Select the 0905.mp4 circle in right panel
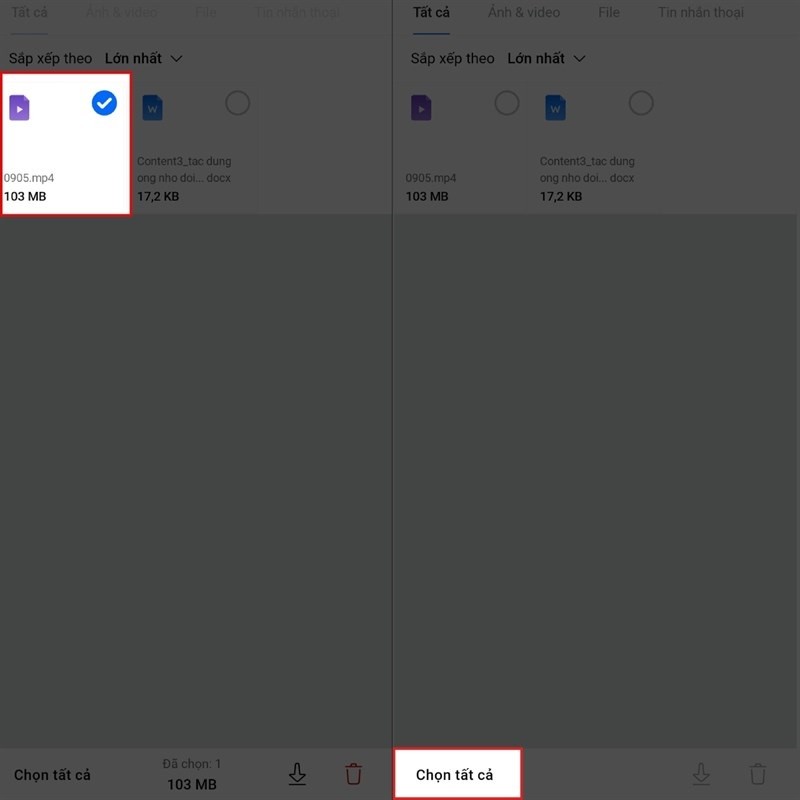Image resolution: width=800 pixels, height=800 pixels. click(x=507, y=103)
